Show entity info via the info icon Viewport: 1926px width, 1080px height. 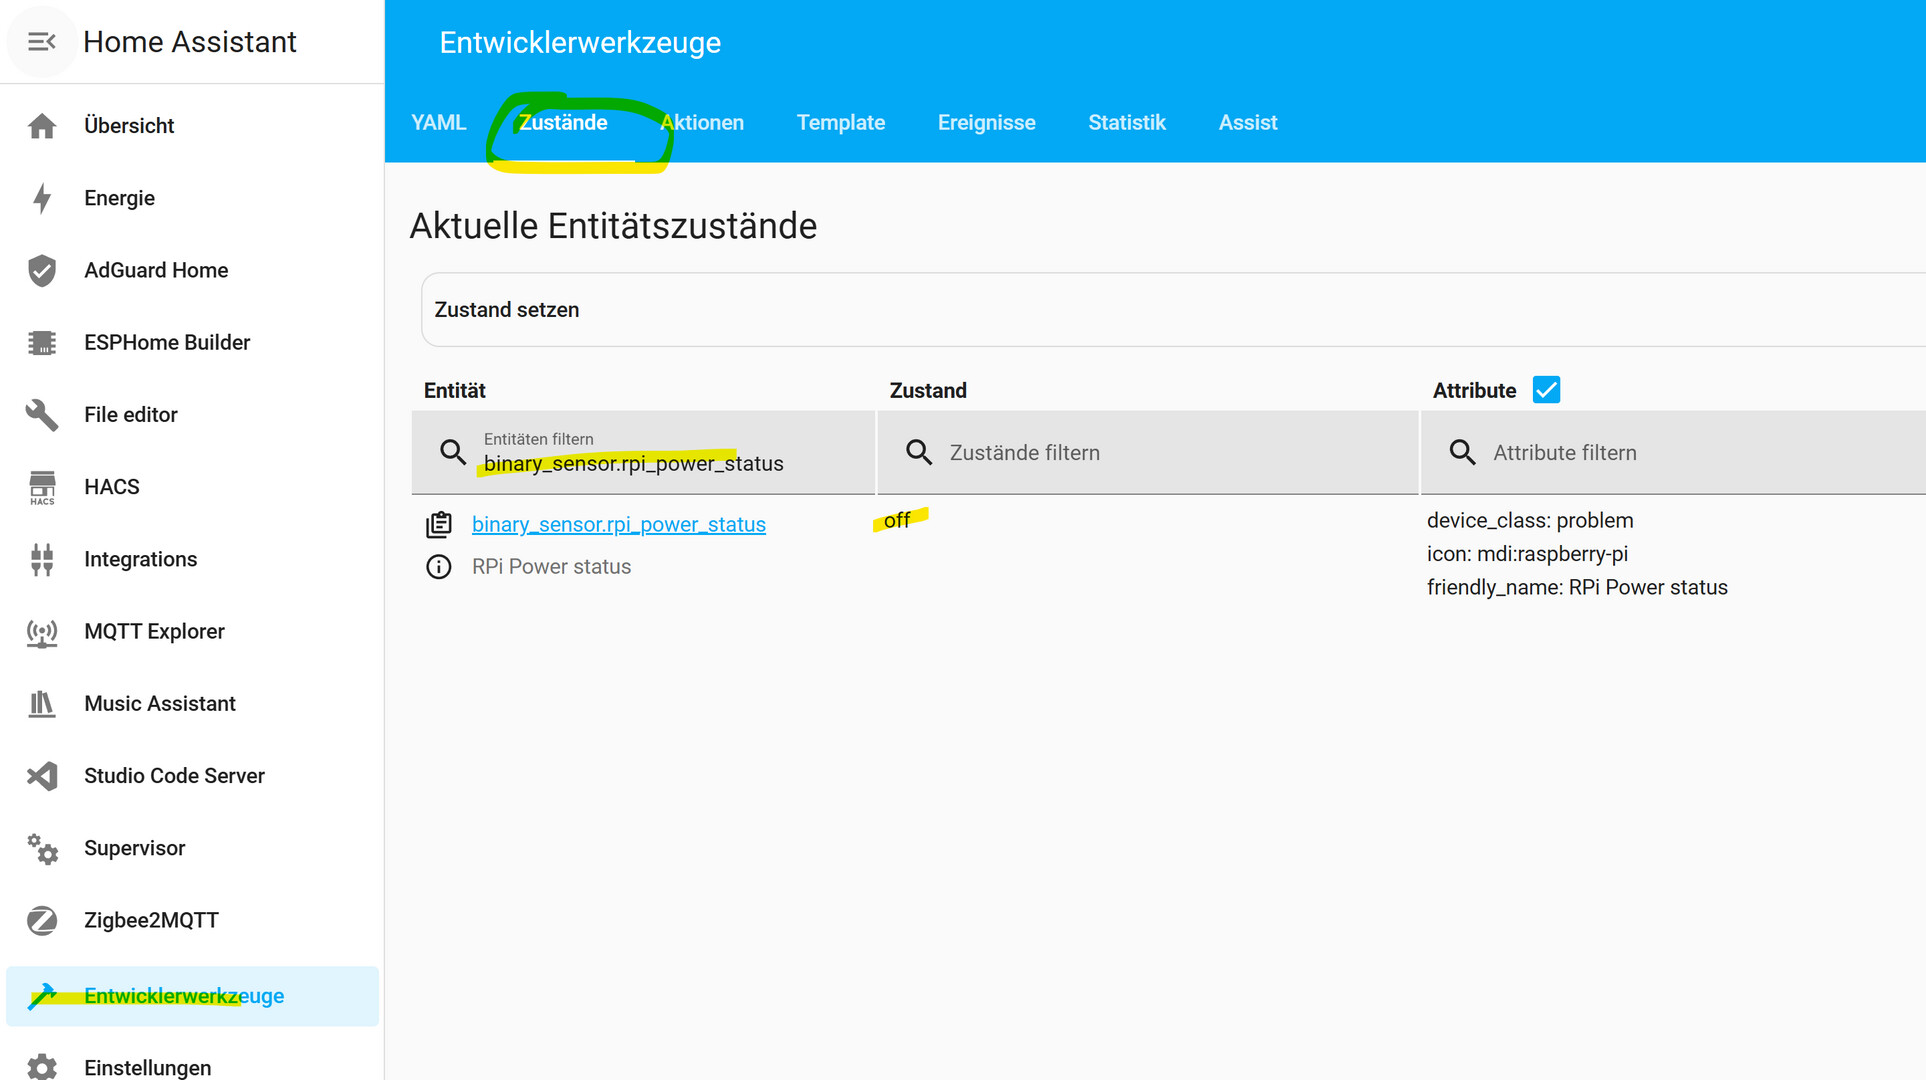(439, 567)
